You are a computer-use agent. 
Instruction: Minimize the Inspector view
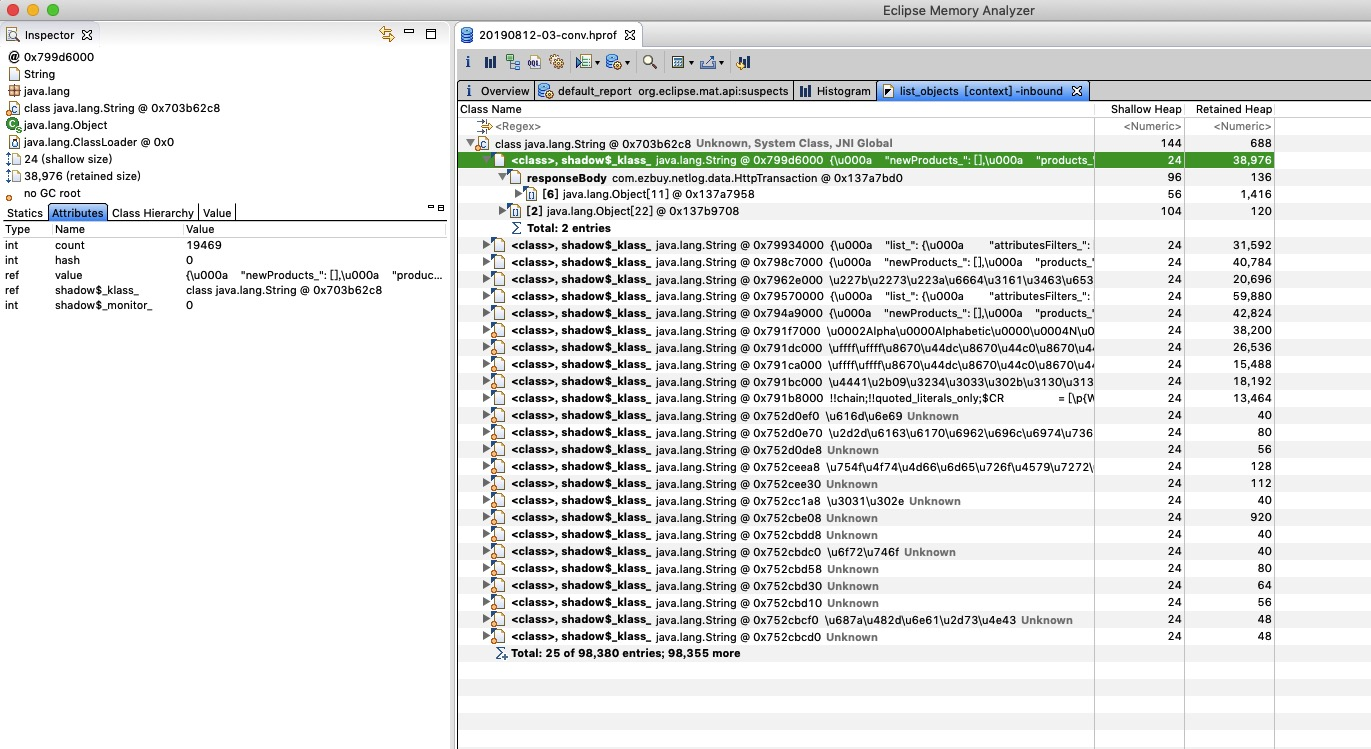[409, 33]
